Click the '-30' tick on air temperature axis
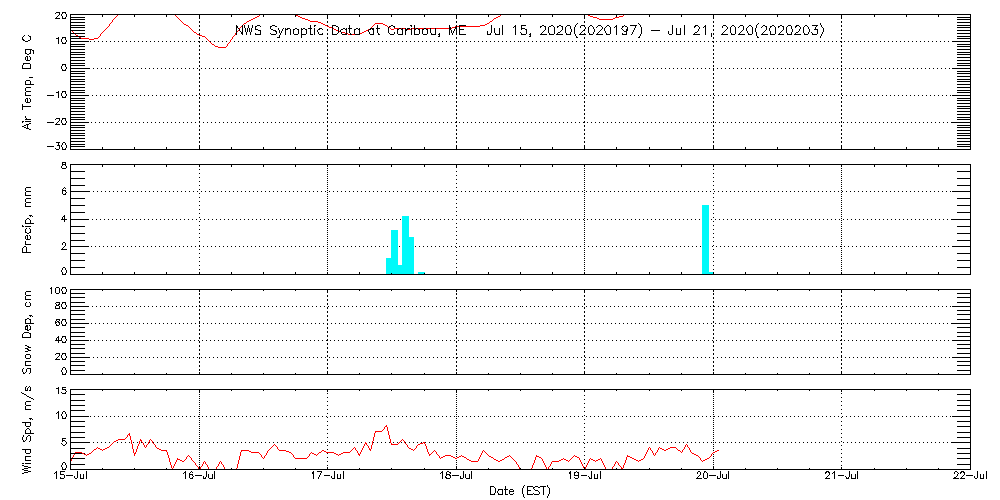This screenshot has height=500, width=1000. (x=56, y=146)
